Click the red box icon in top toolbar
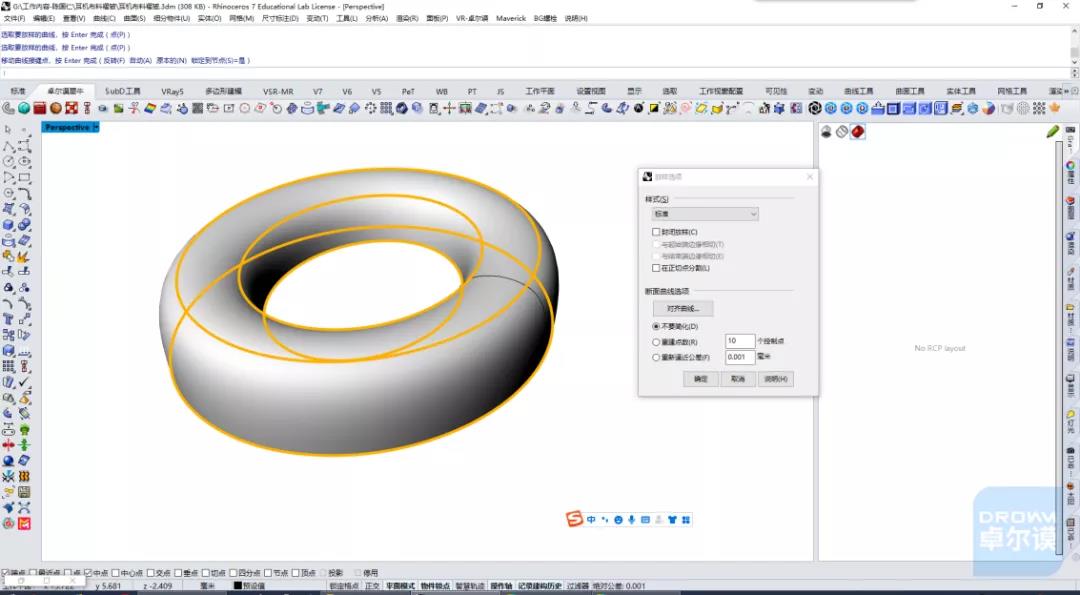1080x595 pixels. [40, 108]
